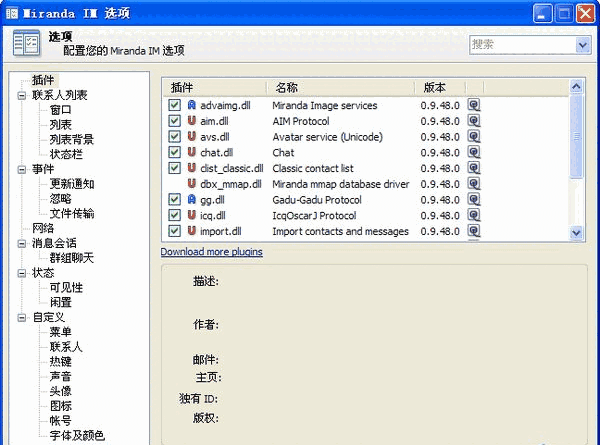The width and height of the screenshot is (600, 445).
Task: Uncheck the chat.dll plugin checkbox
Action: 174,152
